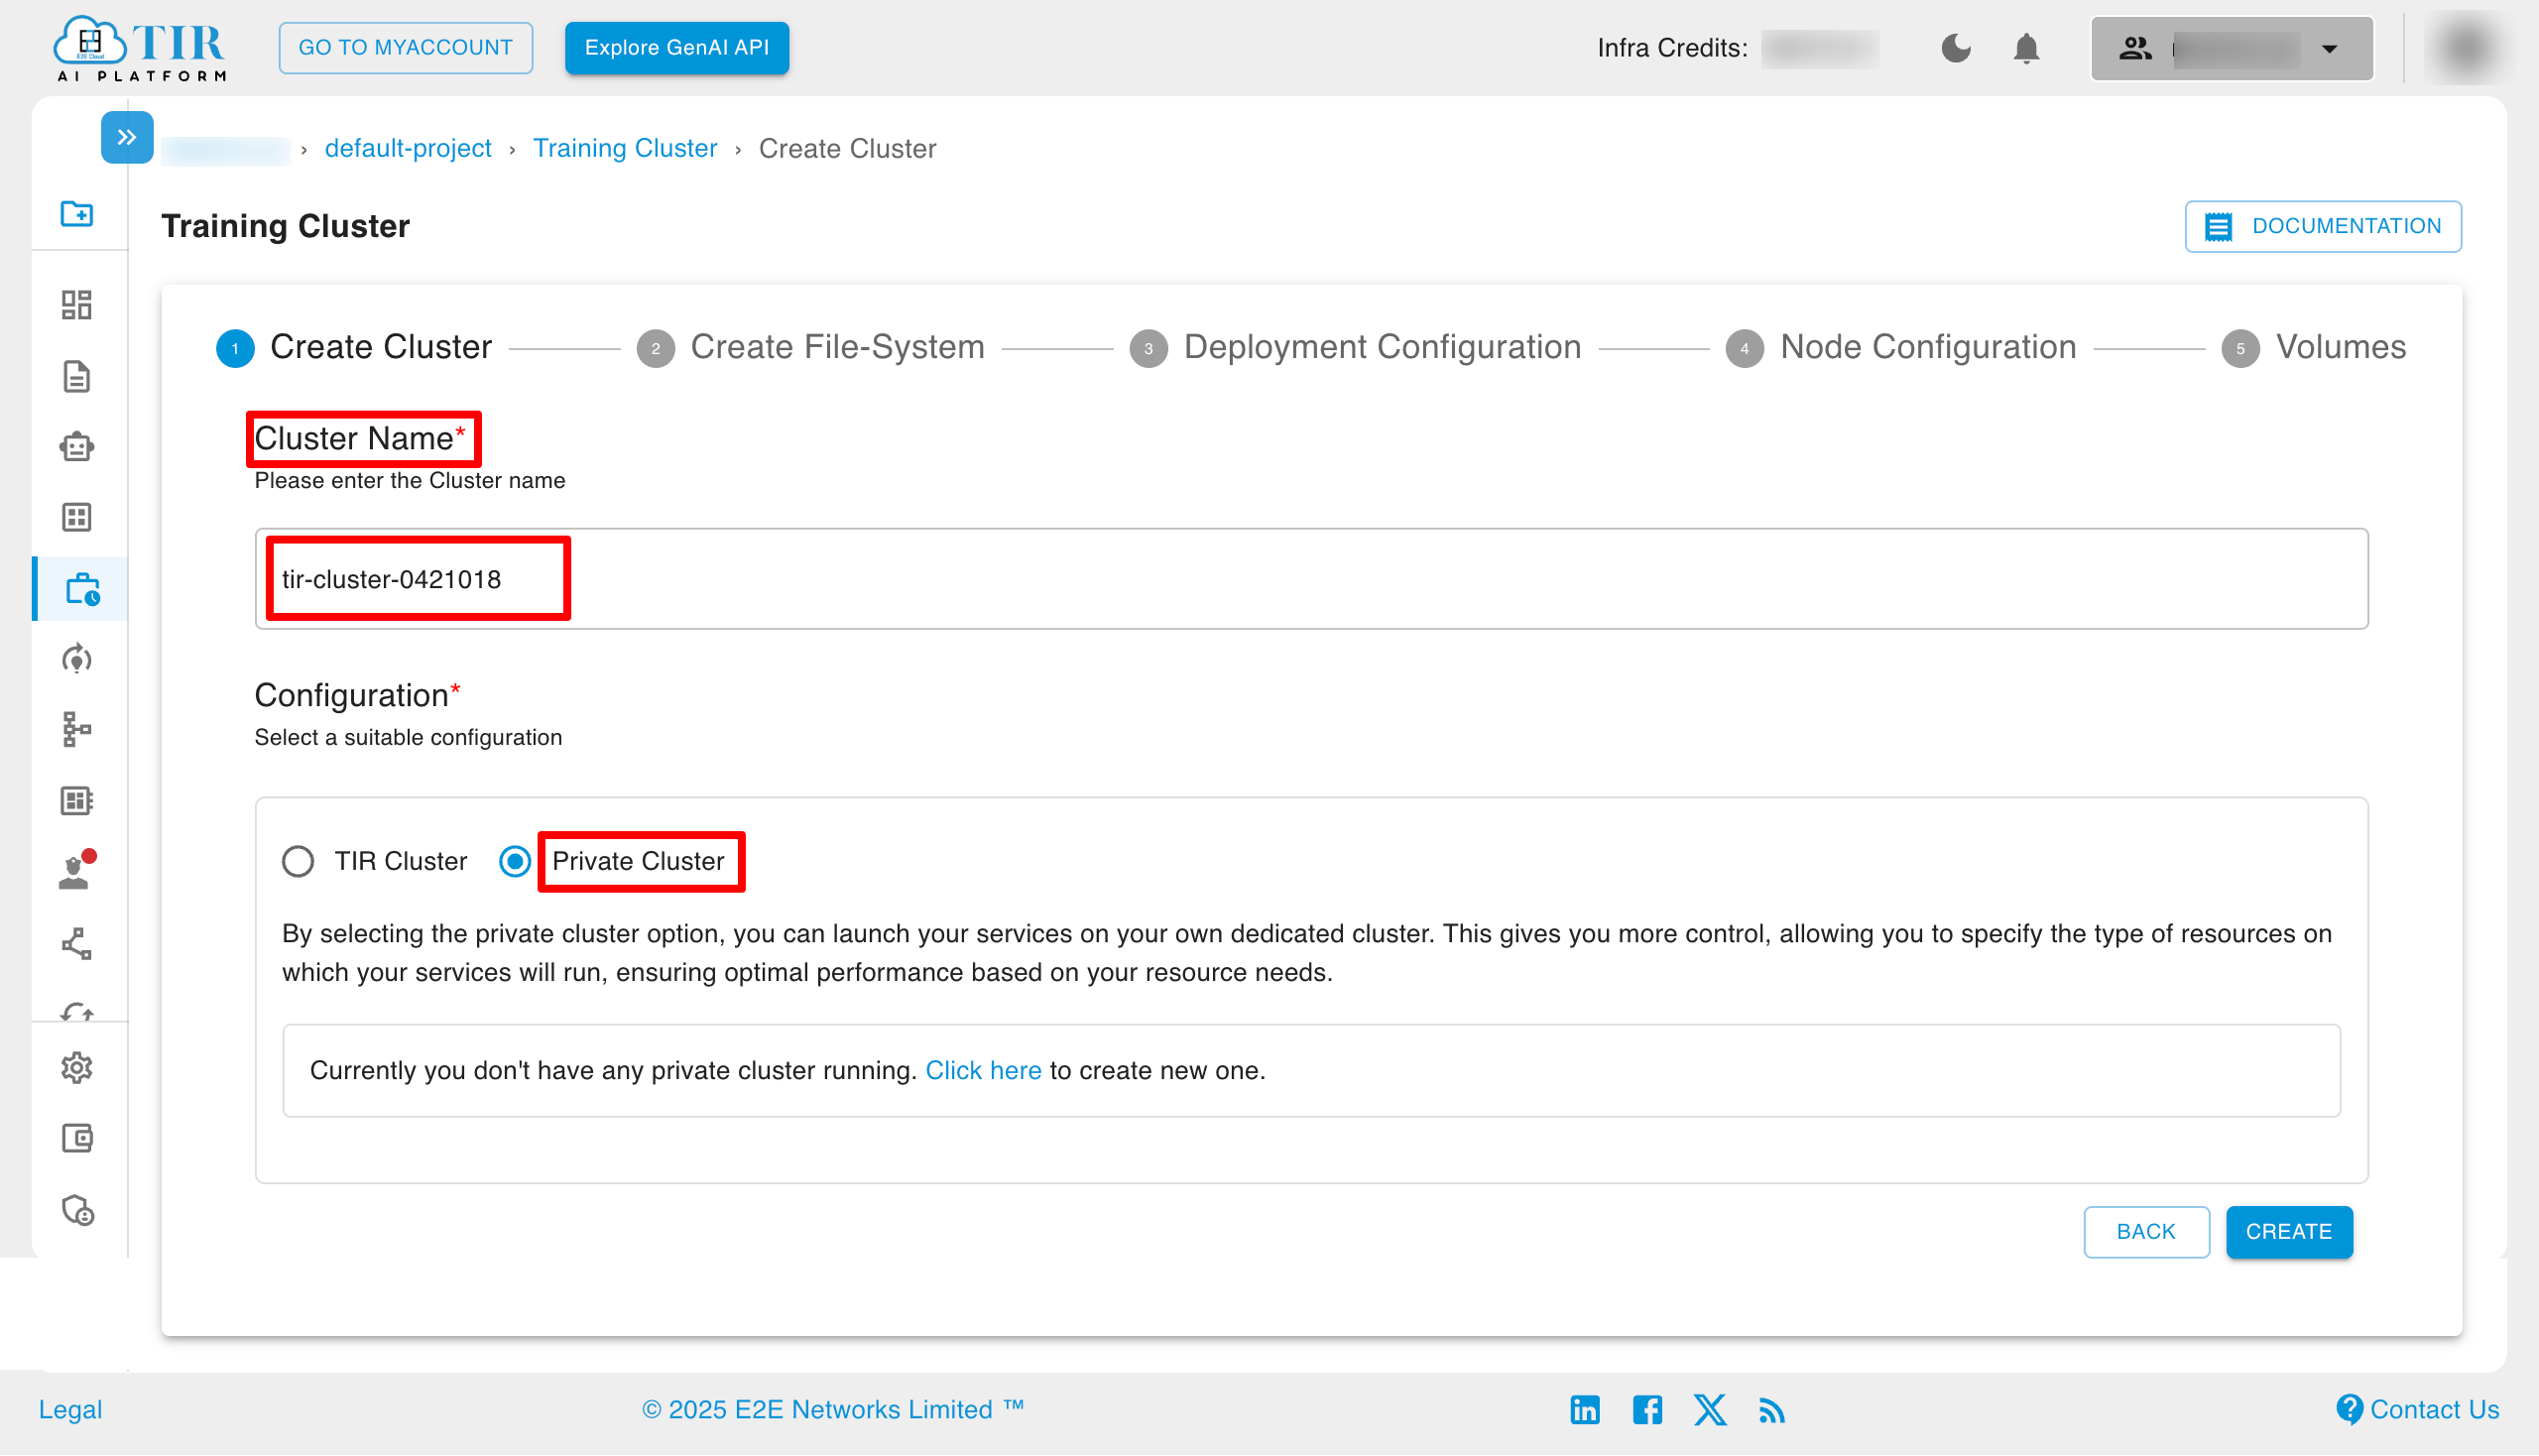Click the 'Create Cluster' breadcrumb text
Screen dimensions: 2539x1456
click(847, 148)
